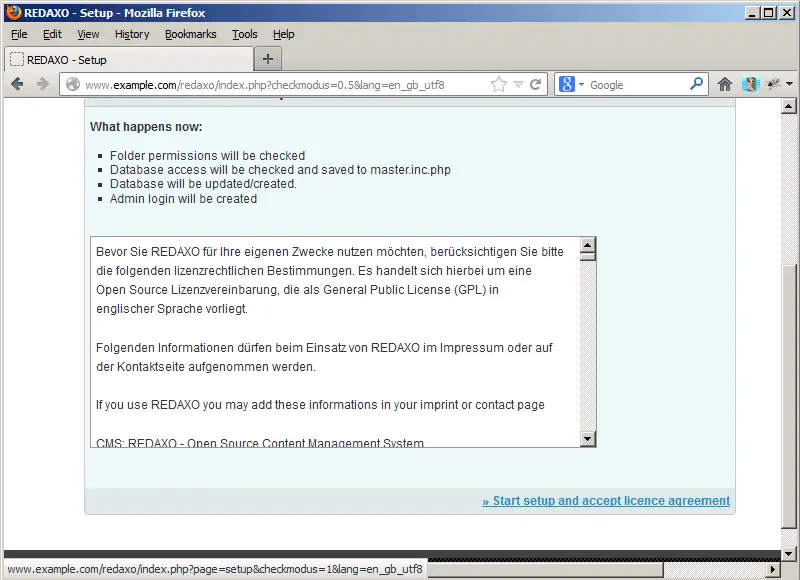Click the 'If you use REDAXO' licence line
800x580 pixels.
tap(320, 405)
